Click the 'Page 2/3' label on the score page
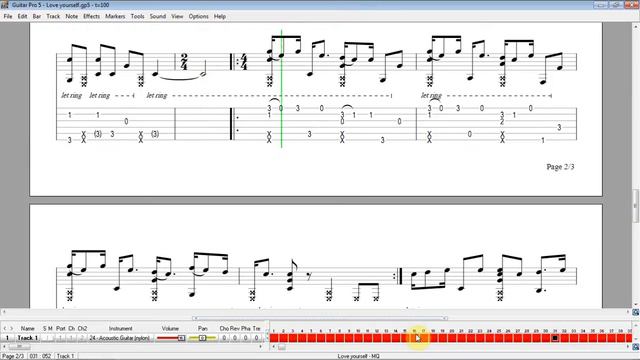The height and width of the screenshot is (360, 640). (x=560, y=167)
